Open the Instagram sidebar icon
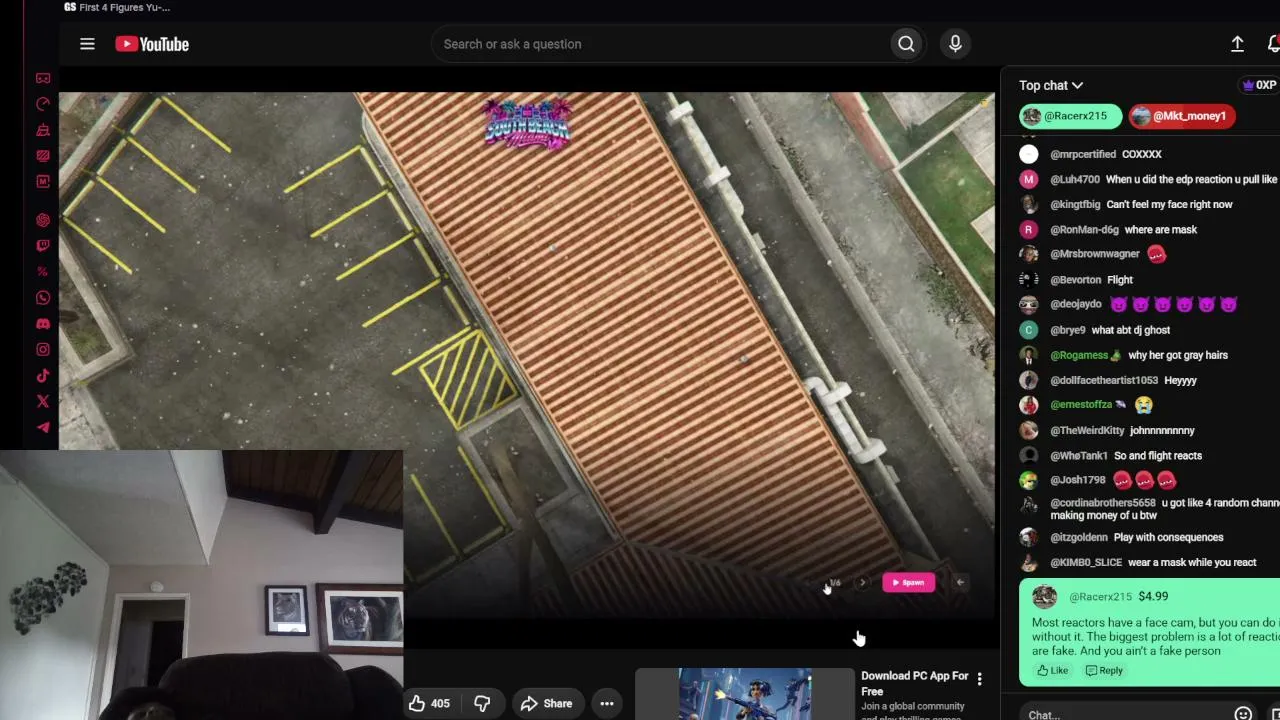The image size is (1280, 720). click(x=43, y=350)
